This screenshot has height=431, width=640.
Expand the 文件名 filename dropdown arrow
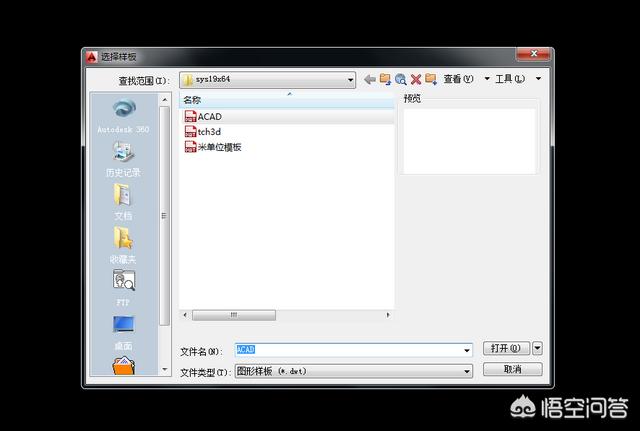(x=466, y=350)
